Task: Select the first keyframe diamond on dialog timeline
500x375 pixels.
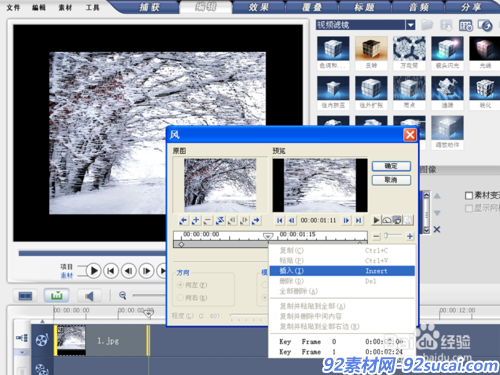Action: coord(181,244)
